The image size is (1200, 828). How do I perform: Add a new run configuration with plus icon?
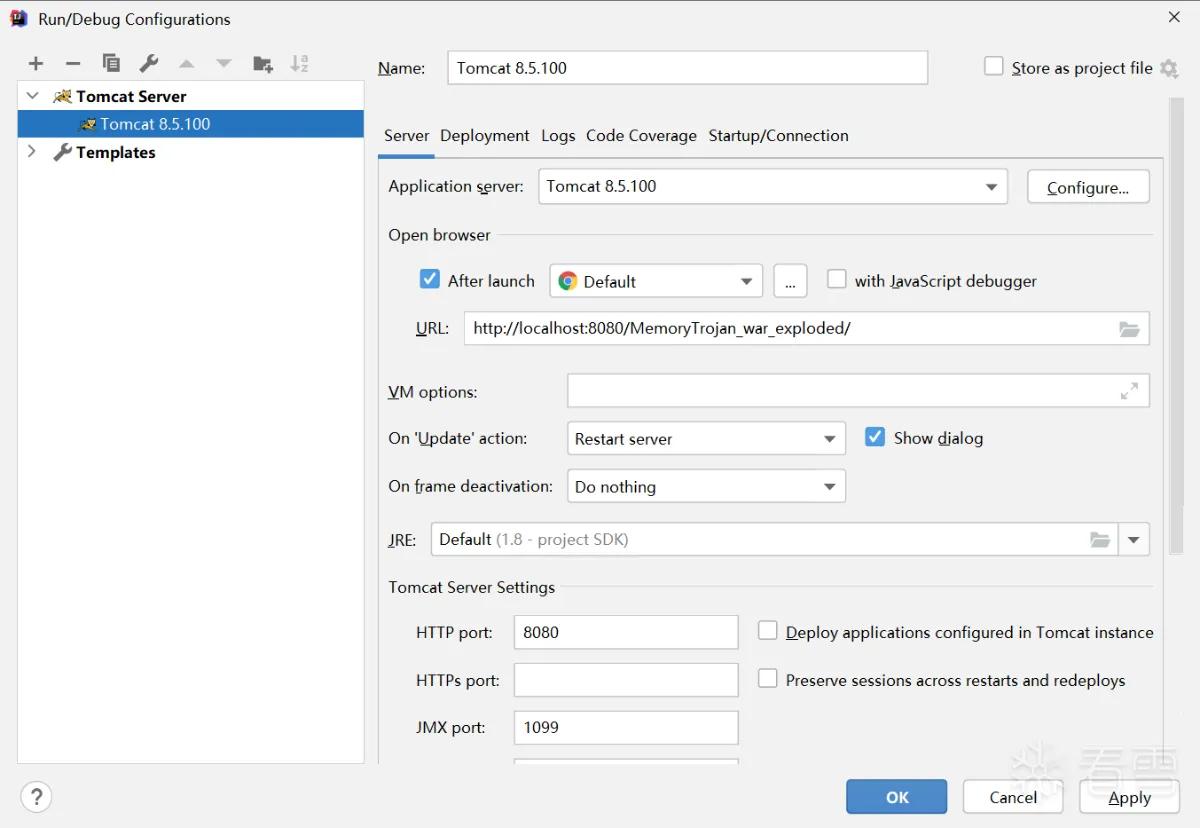pyautogui.click(x=36, y=64)
